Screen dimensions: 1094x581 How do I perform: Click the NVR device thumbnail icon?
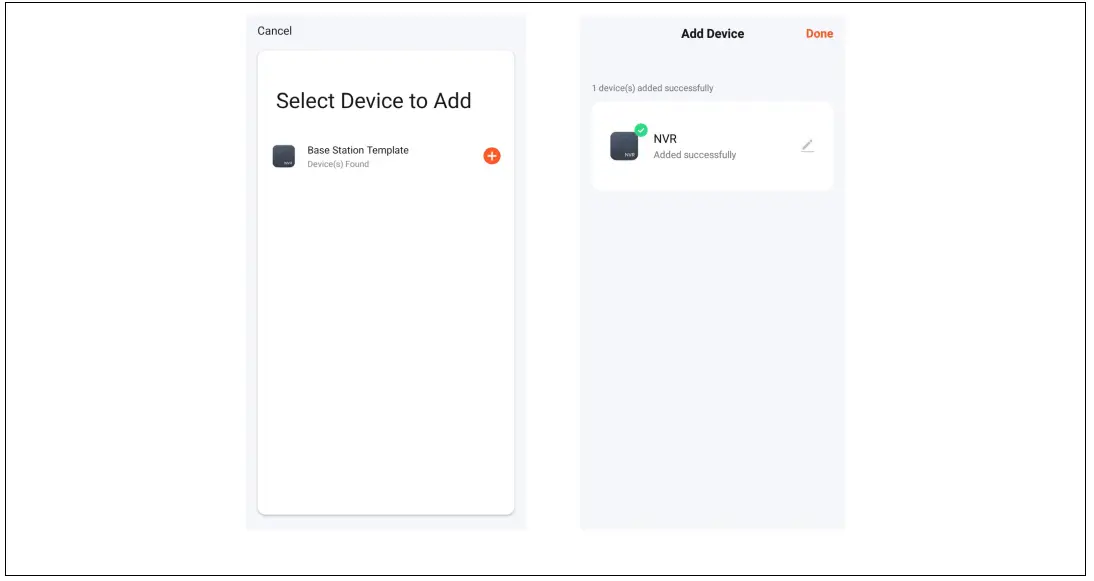point(624,146)
